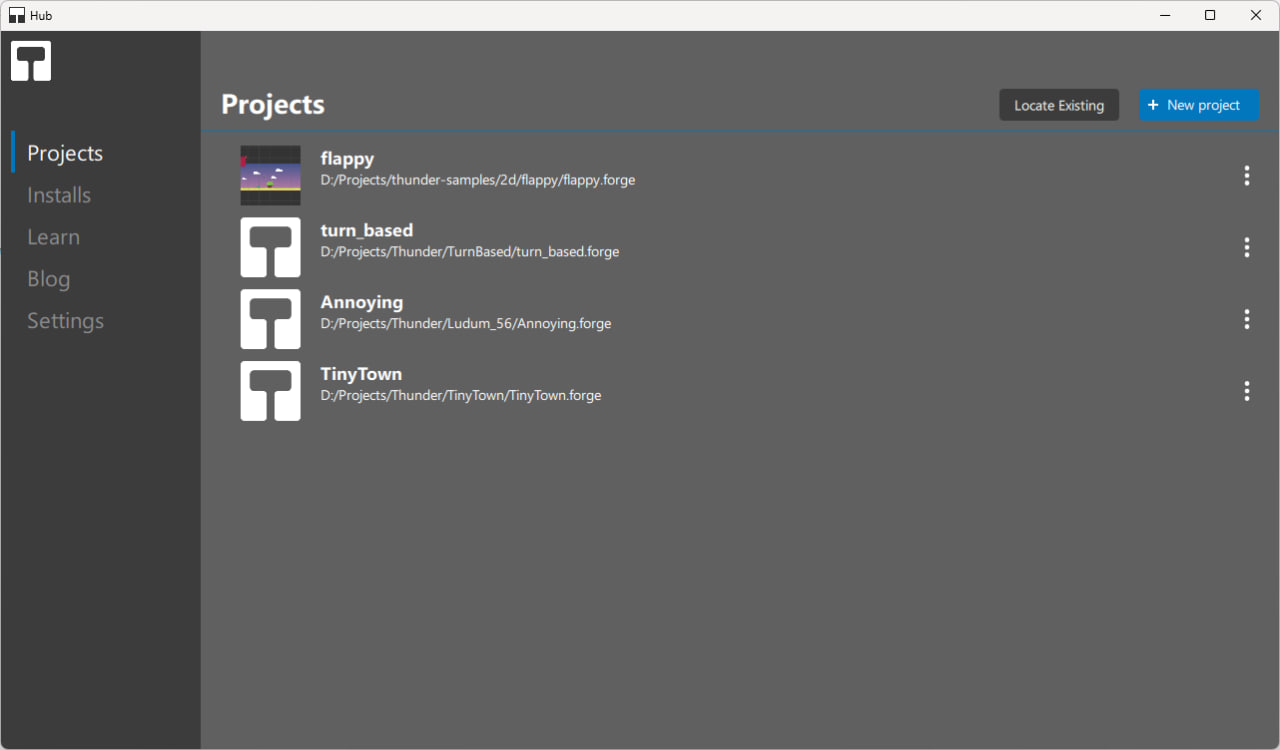Select the TinyTown.forge file path
Screen dimensions: 1280x750
(460, 396)
